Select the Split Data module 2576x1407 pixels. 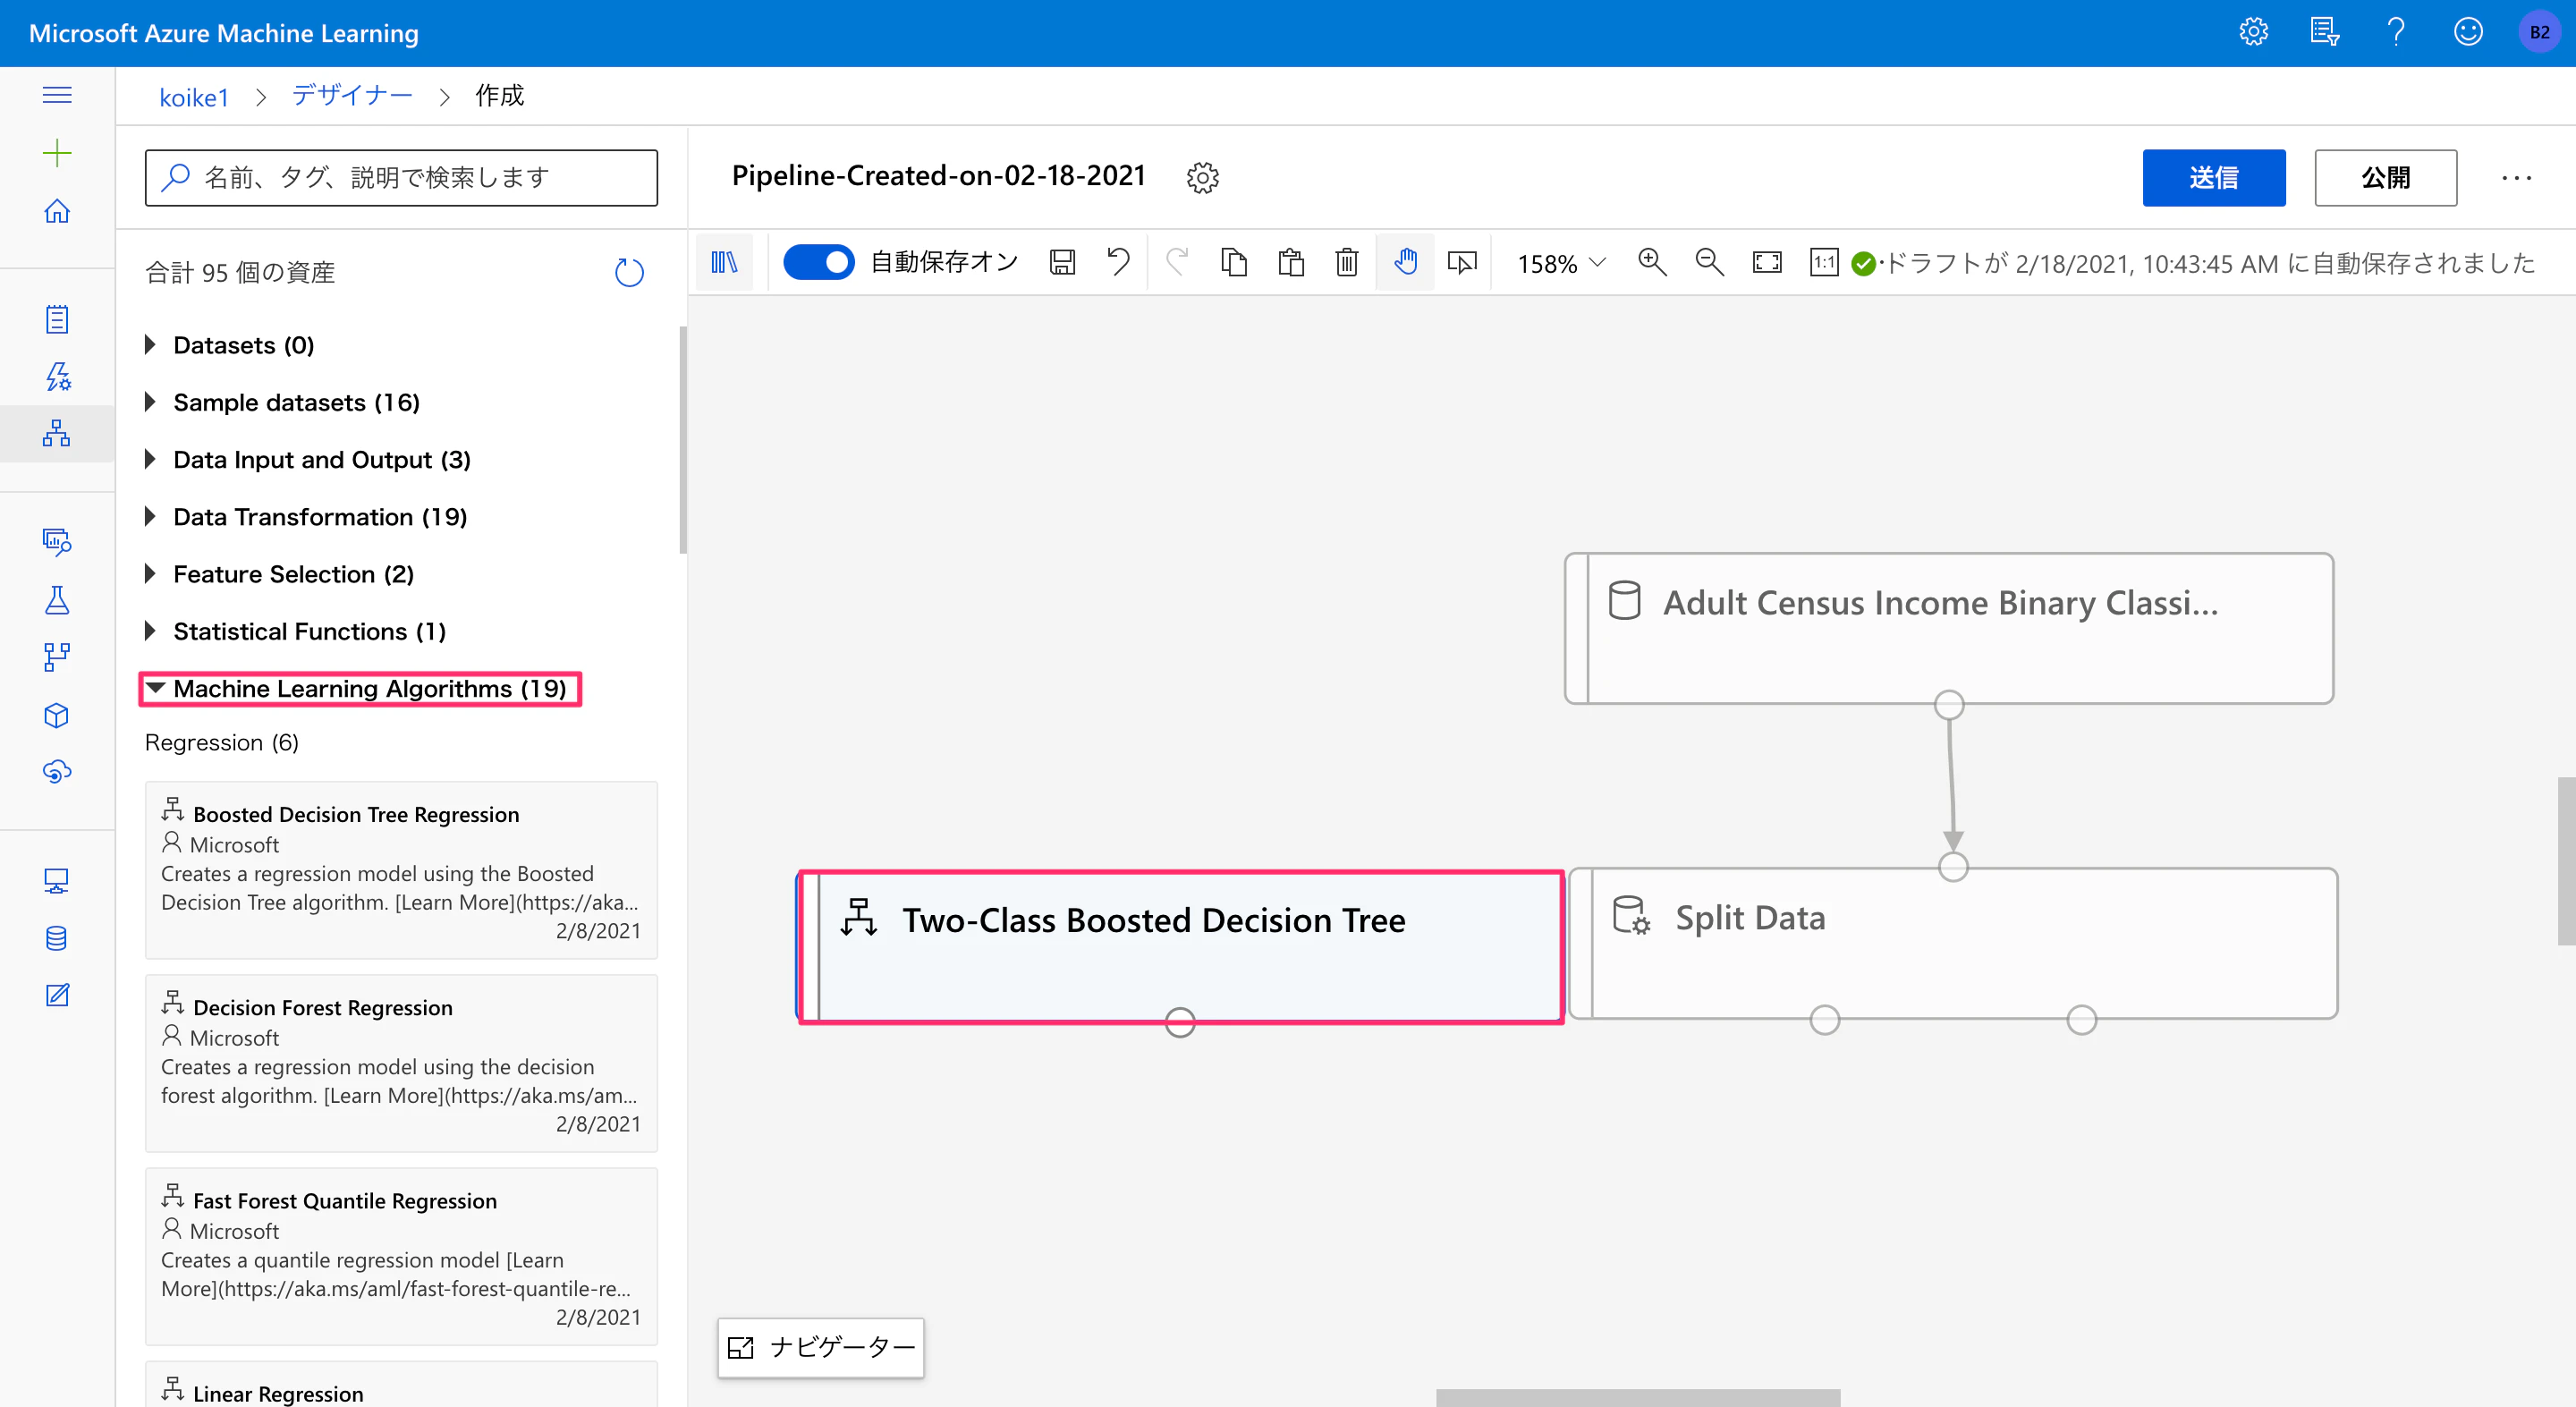coord(1953,943)
